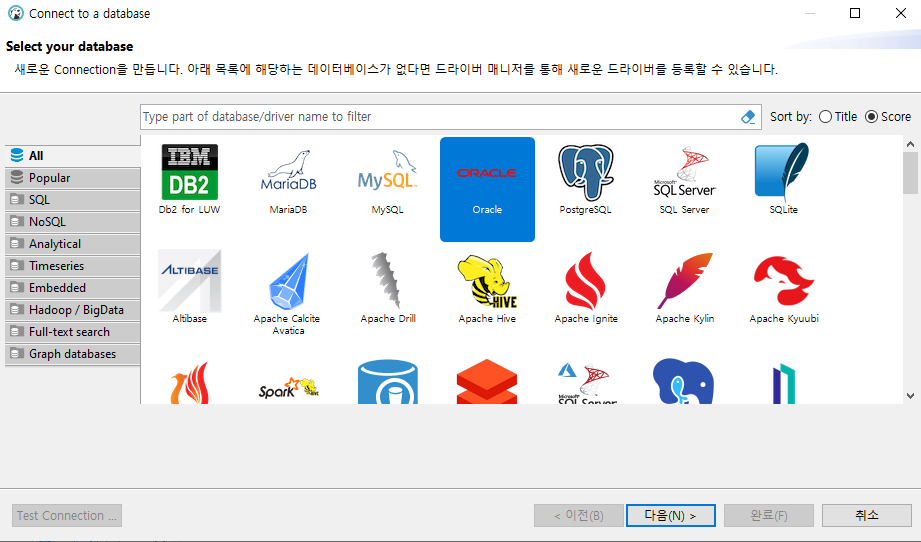921x542 pixels.
Task: Sort databases by Title
Action: pos(838,117)
